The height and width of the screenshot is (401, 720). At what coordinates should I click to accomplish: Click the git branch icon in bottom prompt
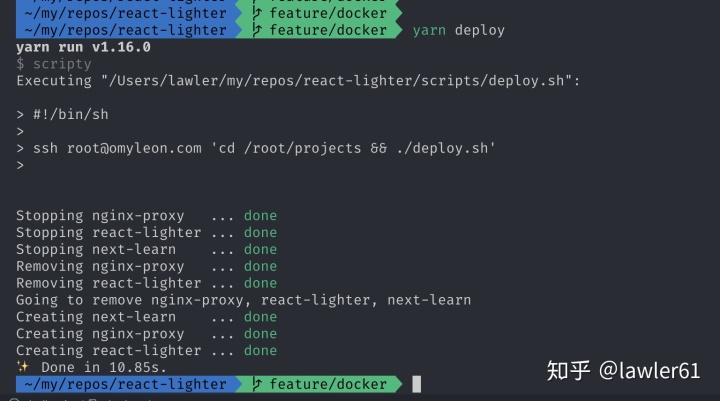click(x=257, y=384)
